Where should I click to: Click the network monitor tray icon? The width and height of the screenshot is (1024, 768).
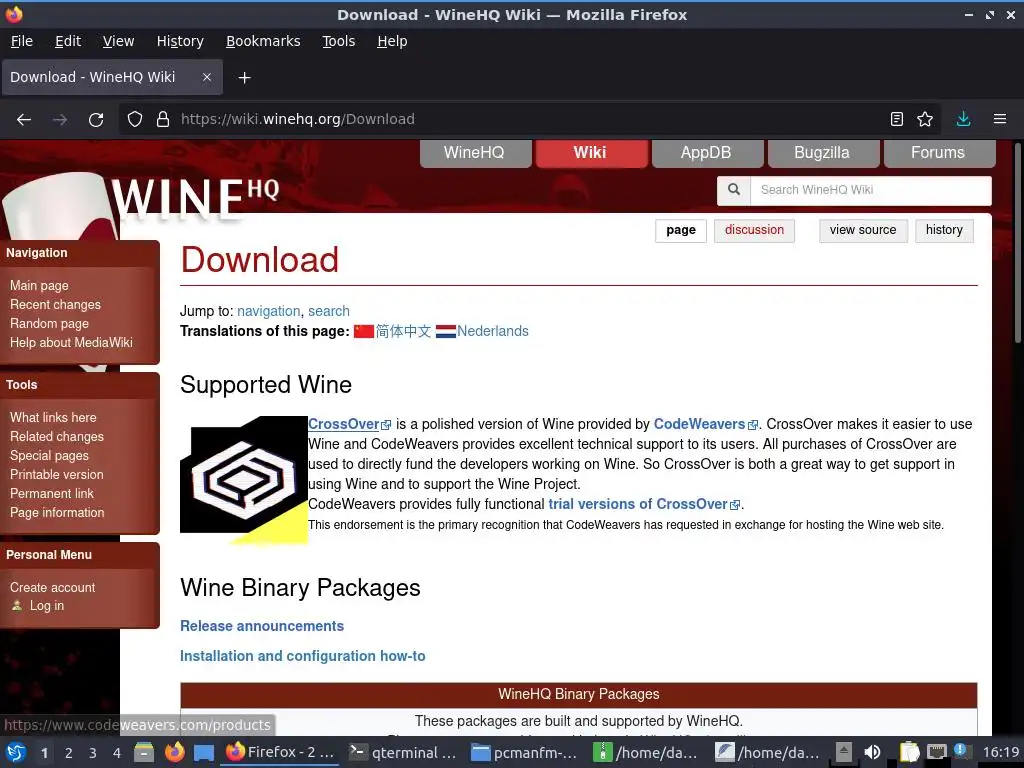(x=937, y=752)
